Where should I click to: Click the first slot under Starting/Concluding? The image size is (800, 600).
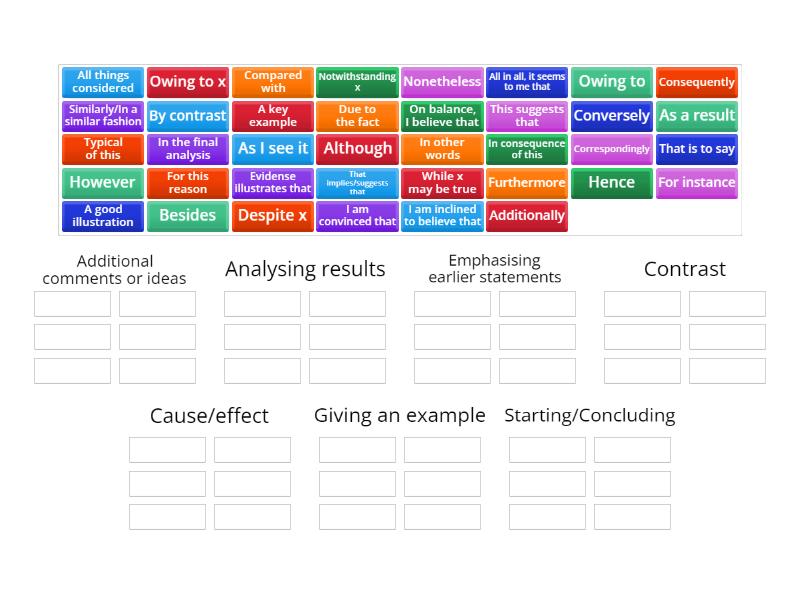[x=548, y=449]
